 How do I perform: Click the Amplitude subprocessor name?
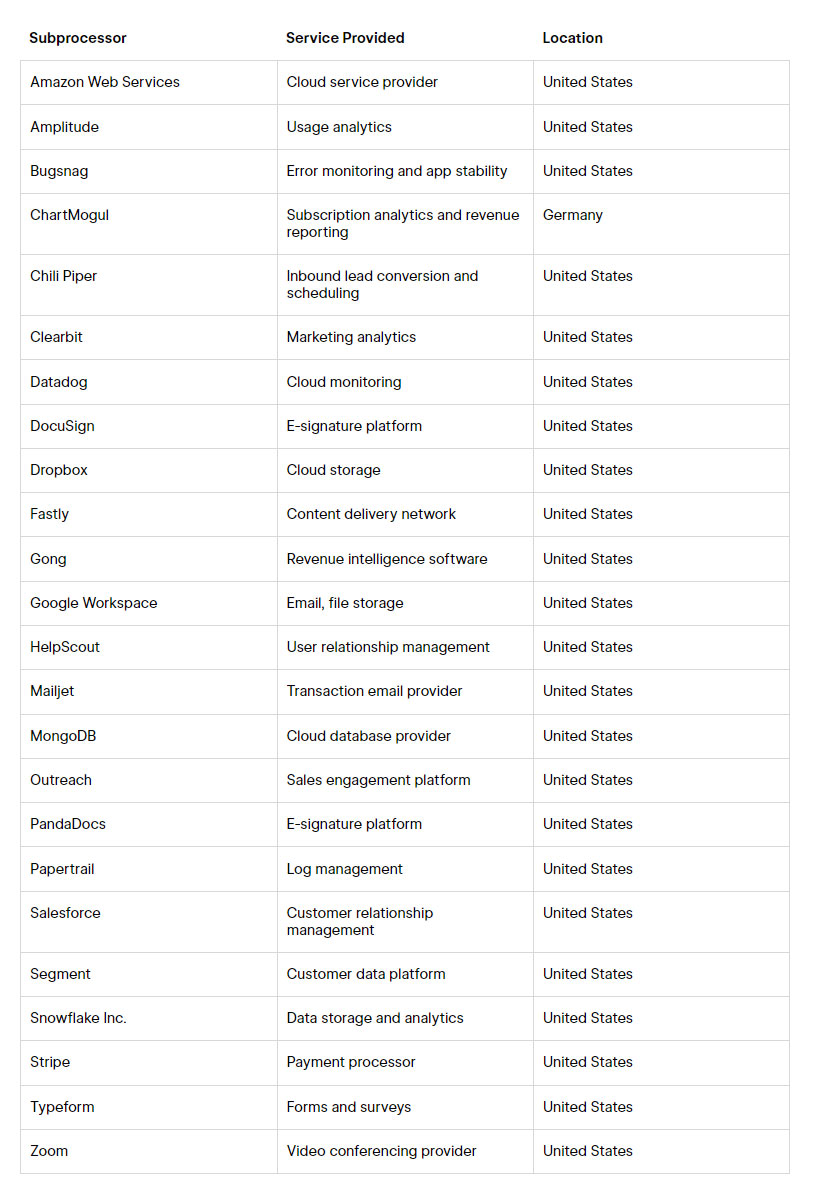click(x=64, y=127)
